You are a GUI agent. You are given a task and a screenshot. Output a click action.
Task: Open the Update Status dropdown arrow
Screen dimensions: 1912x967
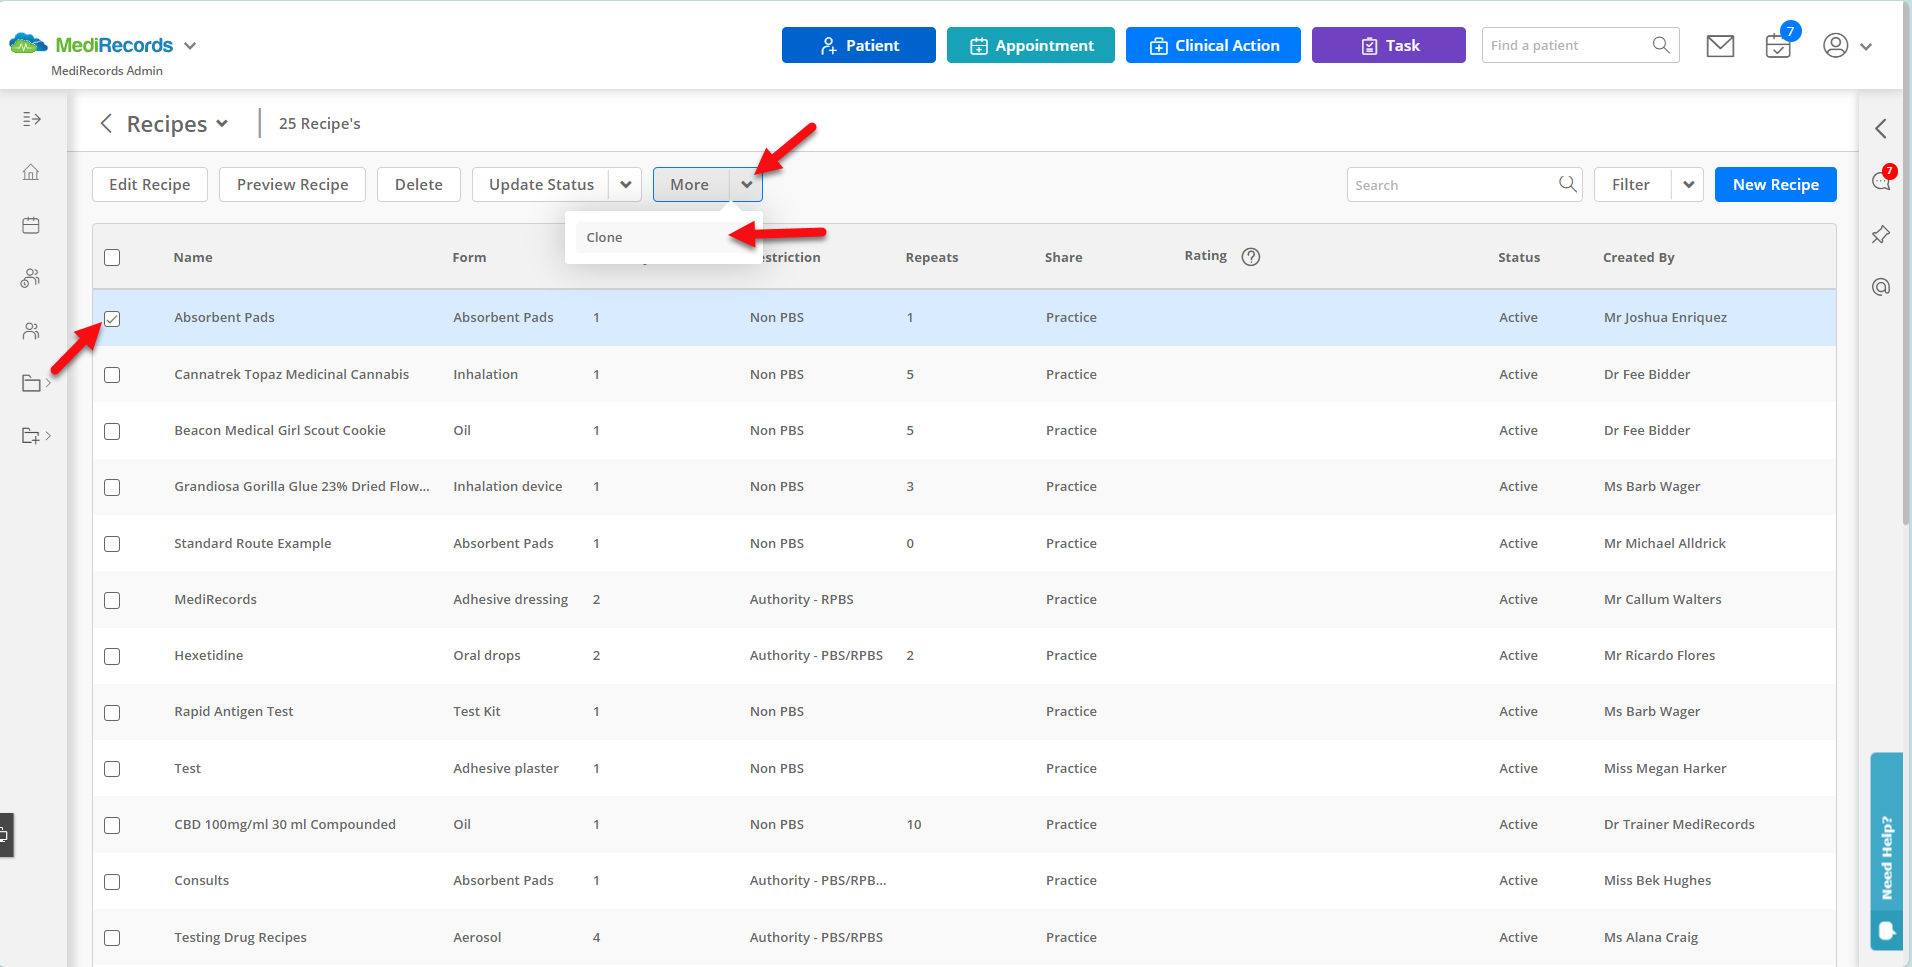(625, 184)
